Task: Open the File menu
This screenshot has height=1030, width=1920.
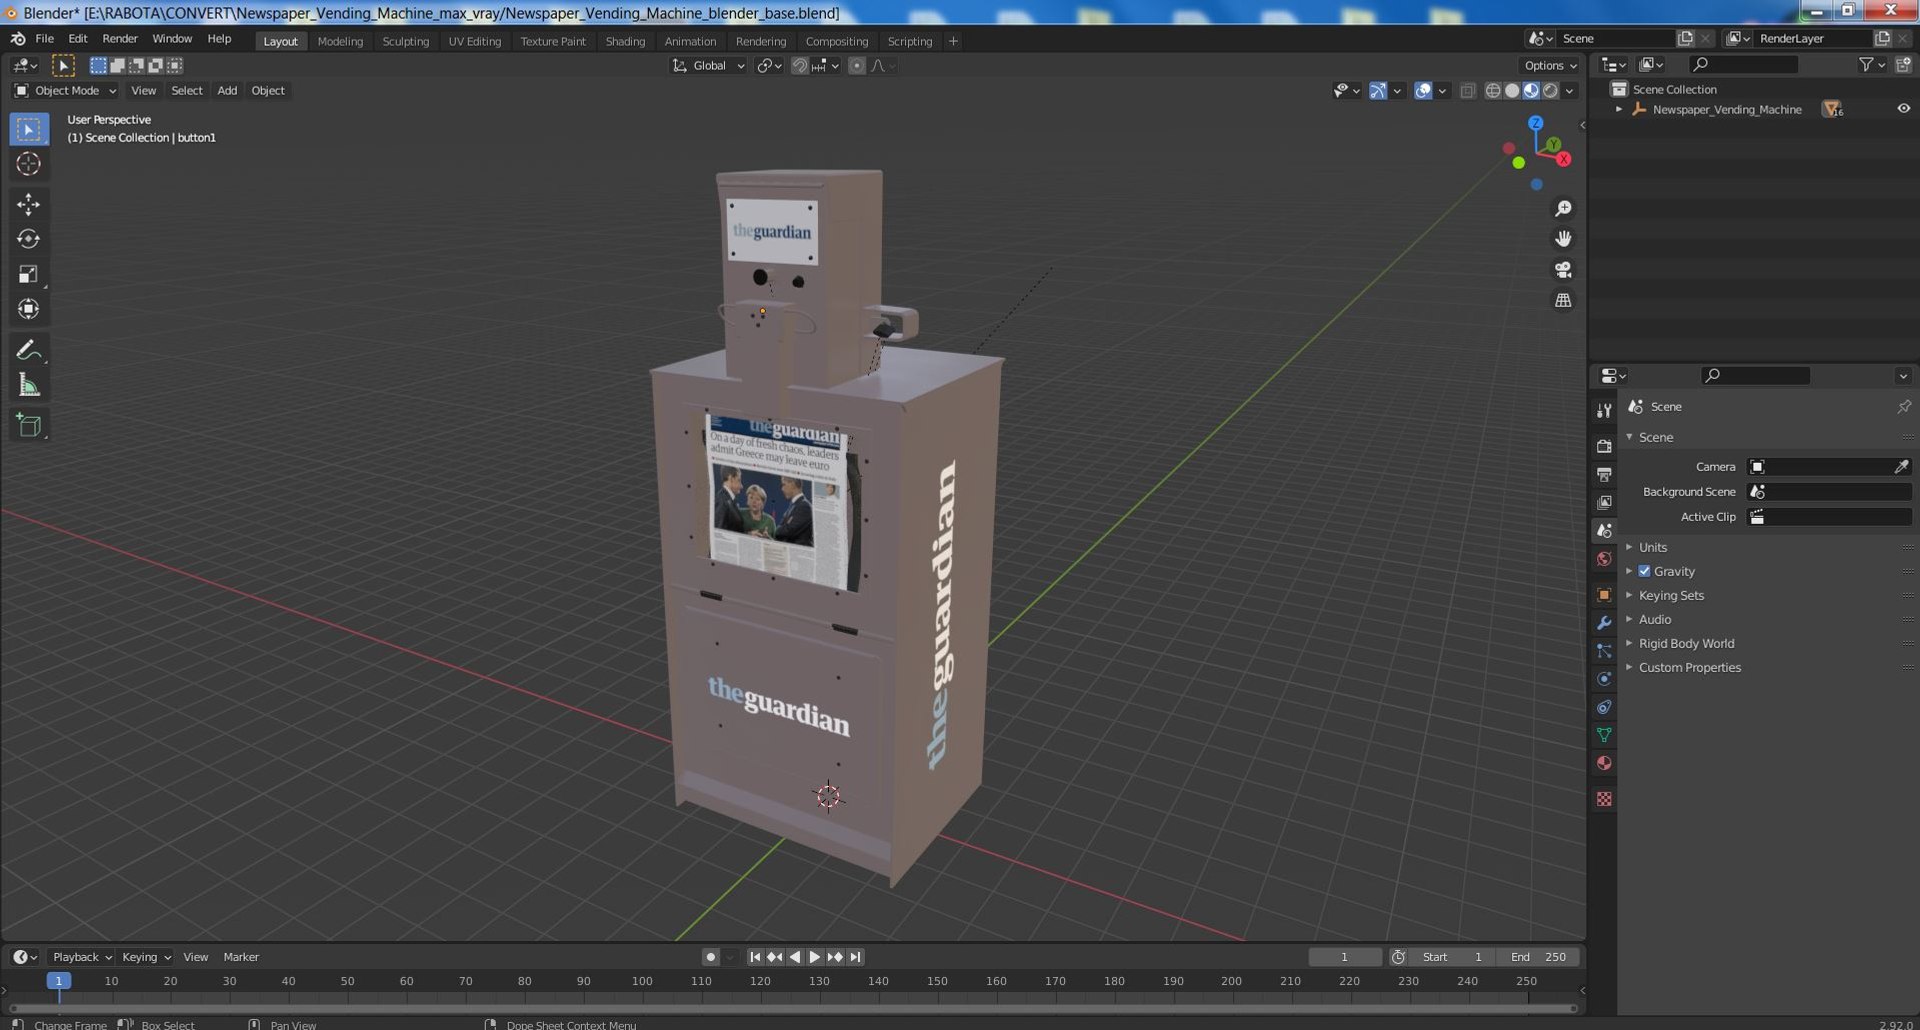Action: click(x=44, y=39)
